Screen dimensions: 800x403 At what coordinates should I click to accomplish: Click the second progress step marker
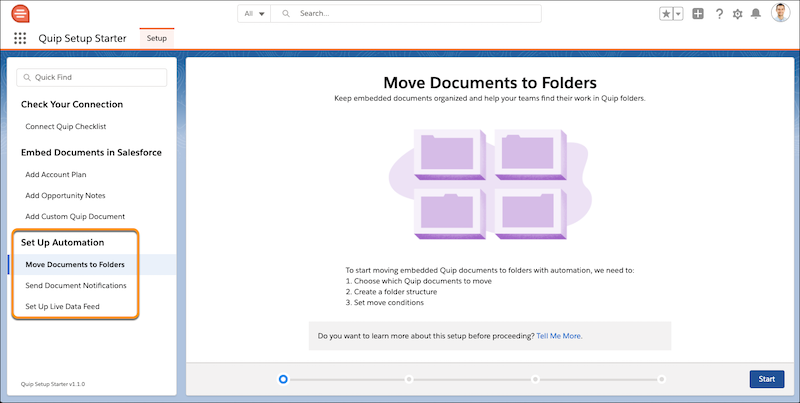point(409,379)
